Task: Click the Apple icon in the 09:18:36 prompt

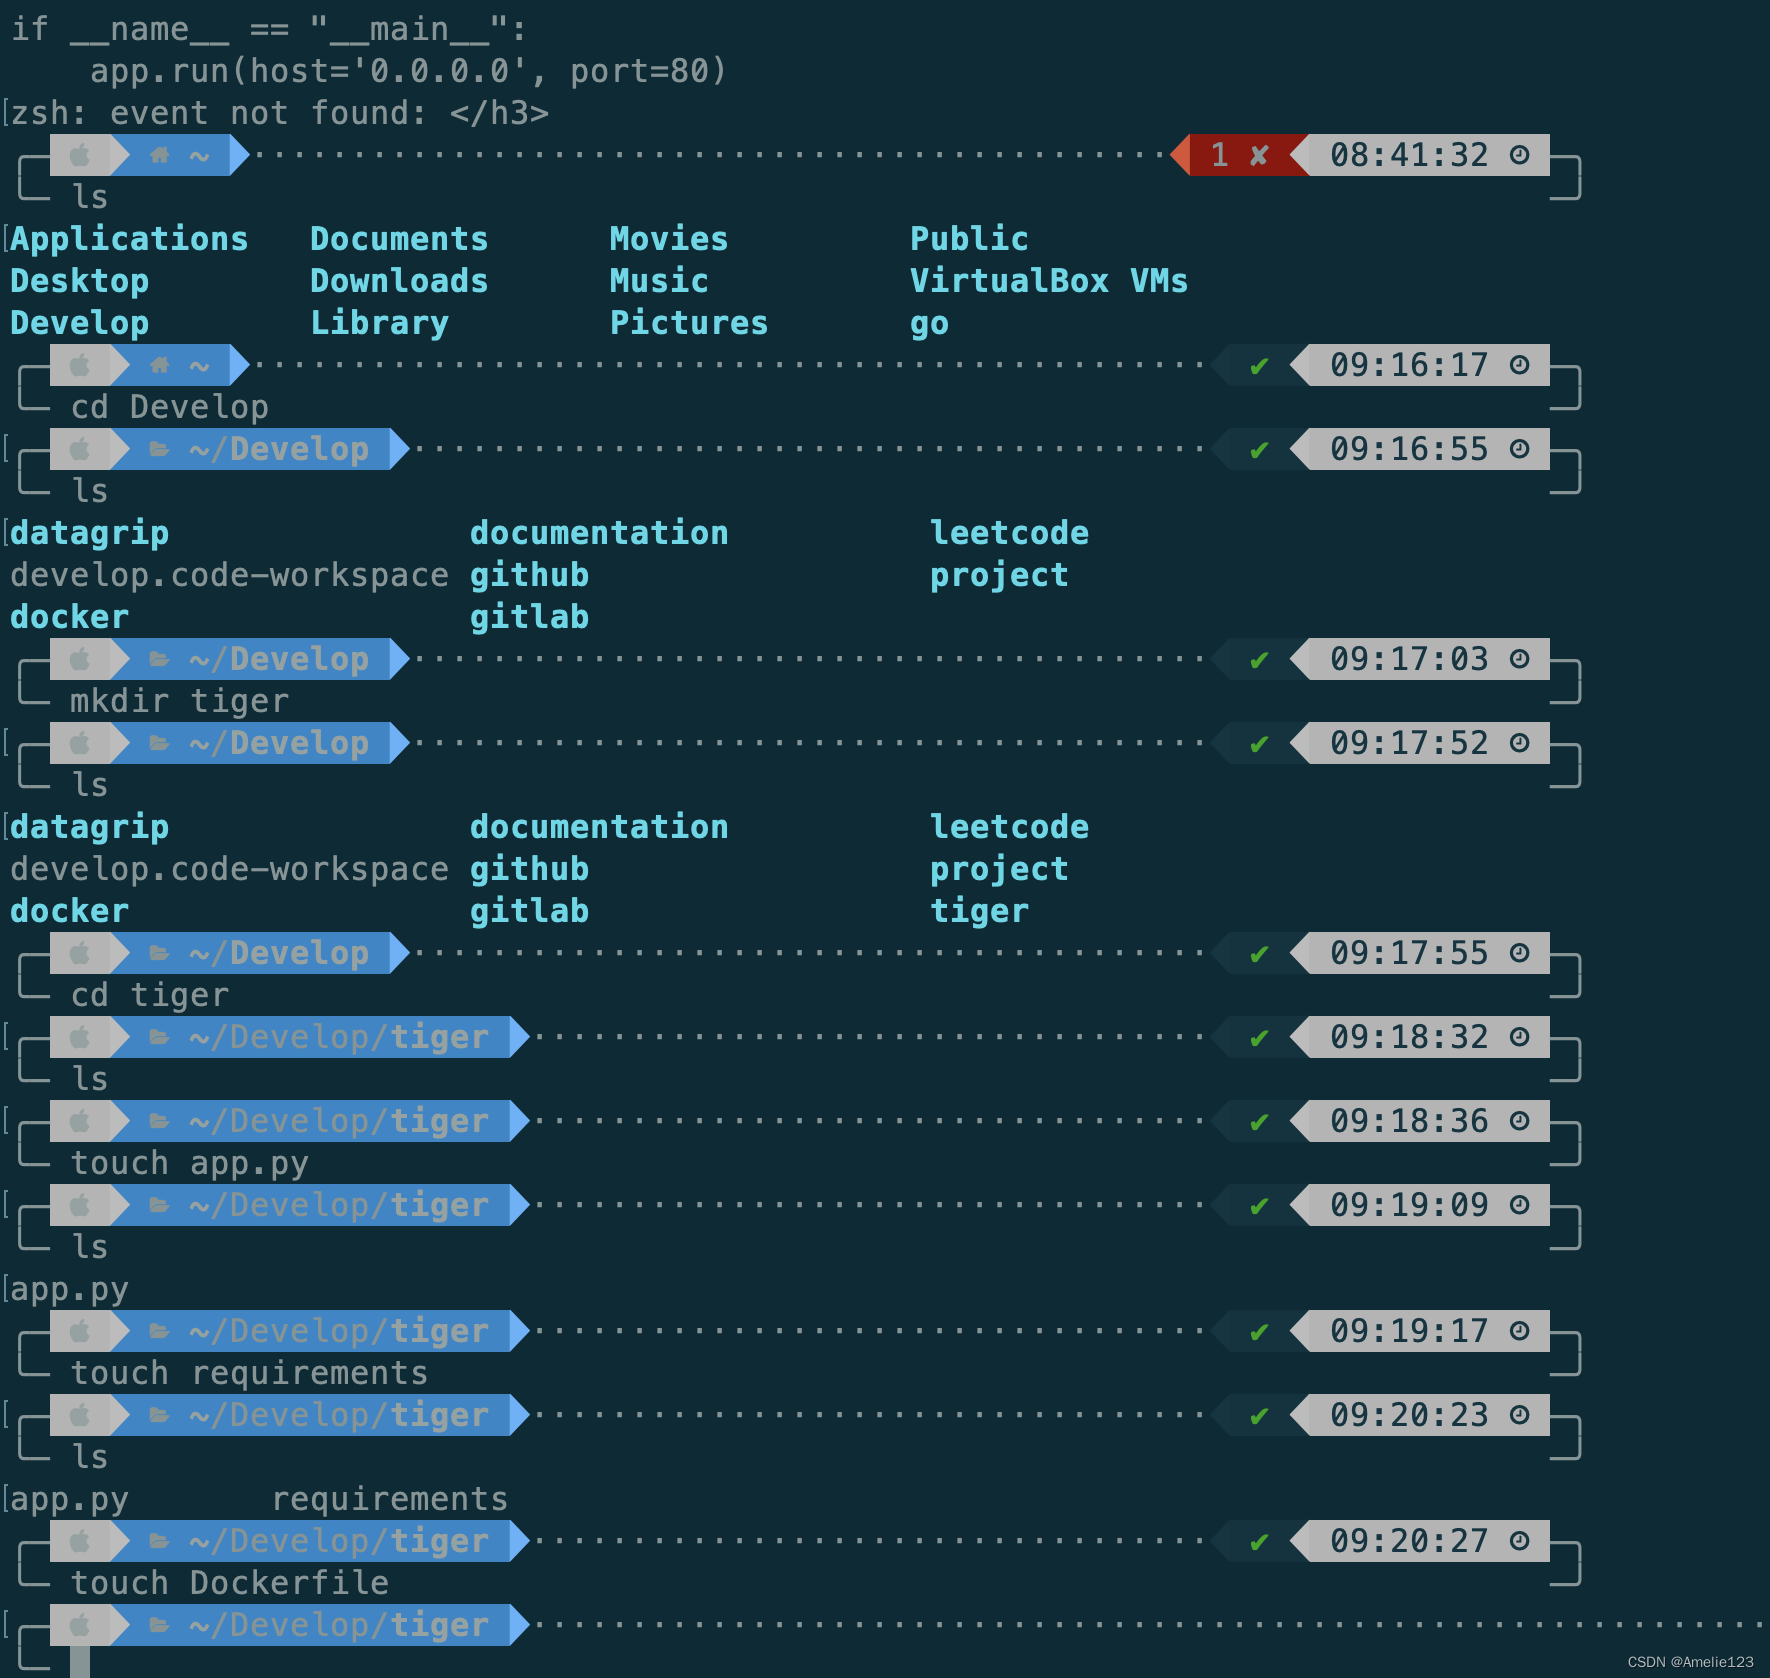Action: 80,1121
